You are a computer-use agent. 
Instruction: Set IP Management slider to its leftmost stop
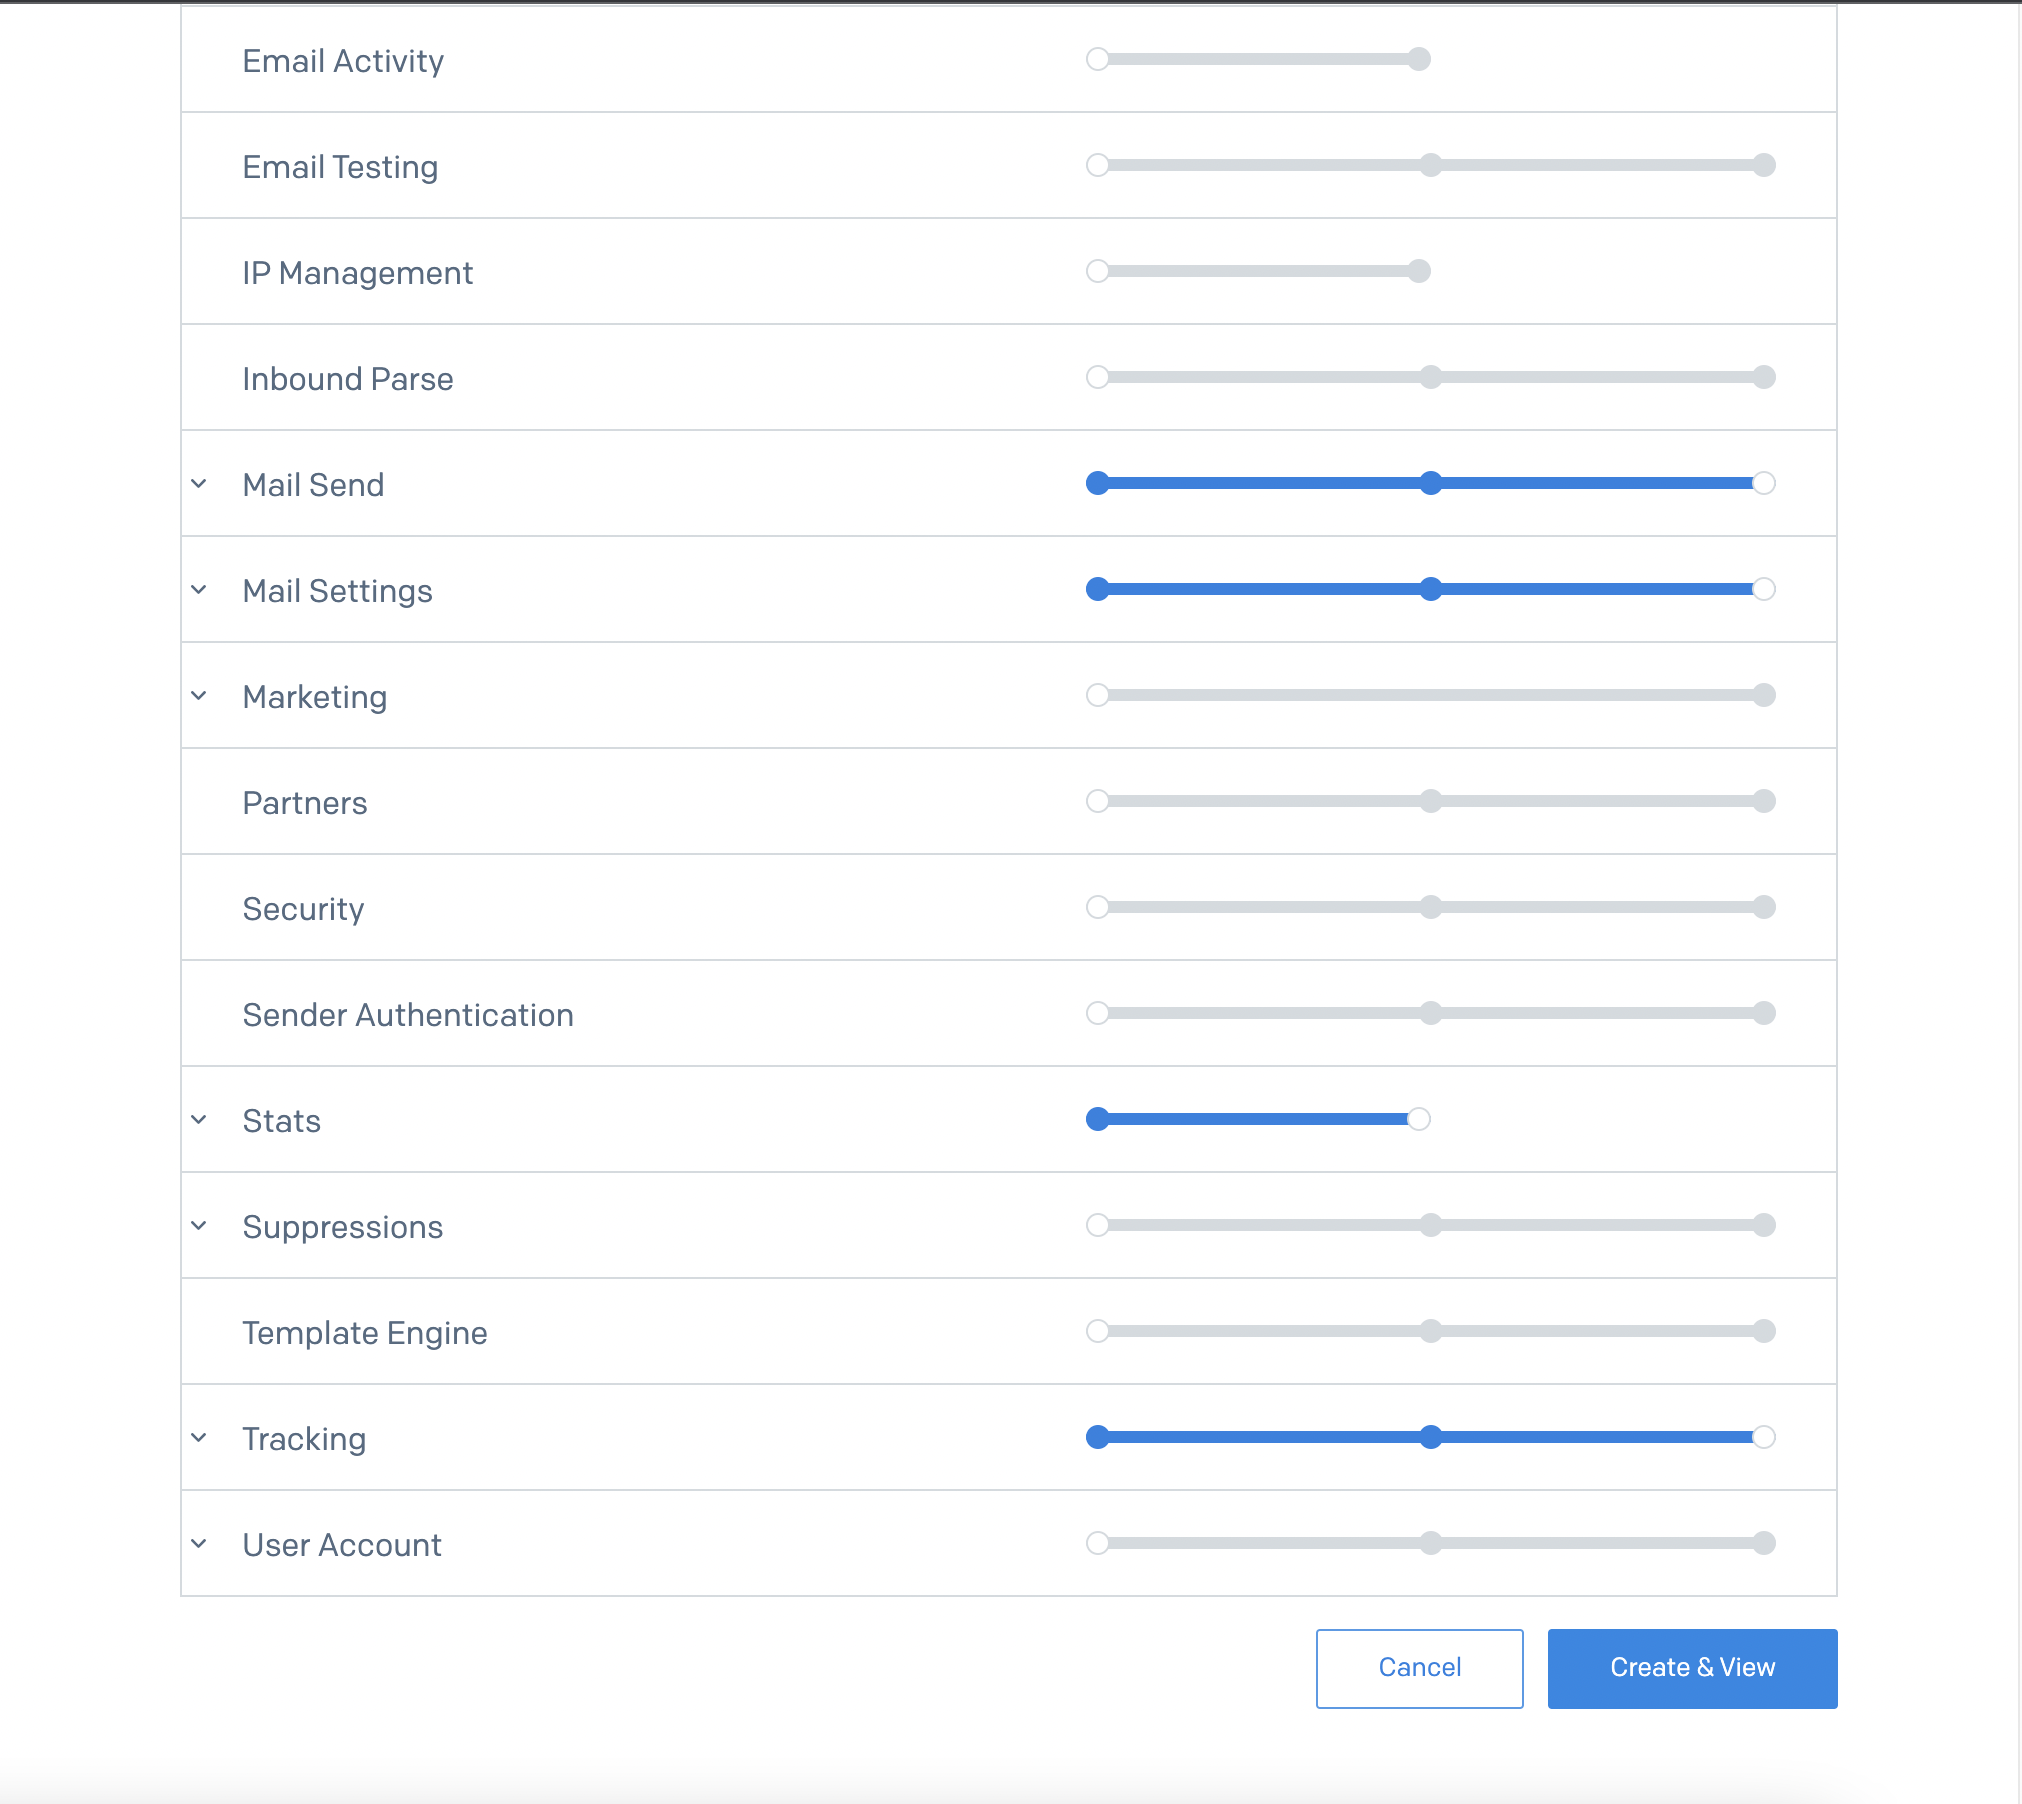1098,271
